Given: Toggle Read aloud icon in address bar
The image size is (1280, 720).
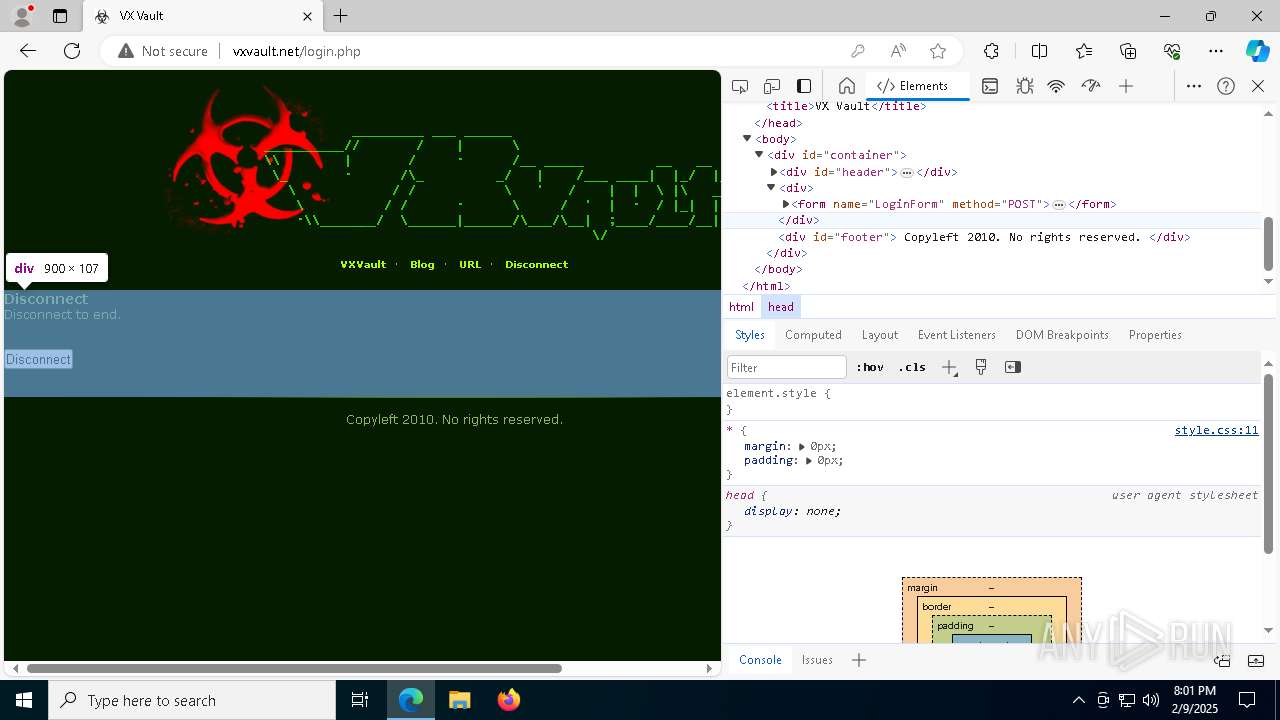Looking at the screenshot, I should (x=898, y=51).
